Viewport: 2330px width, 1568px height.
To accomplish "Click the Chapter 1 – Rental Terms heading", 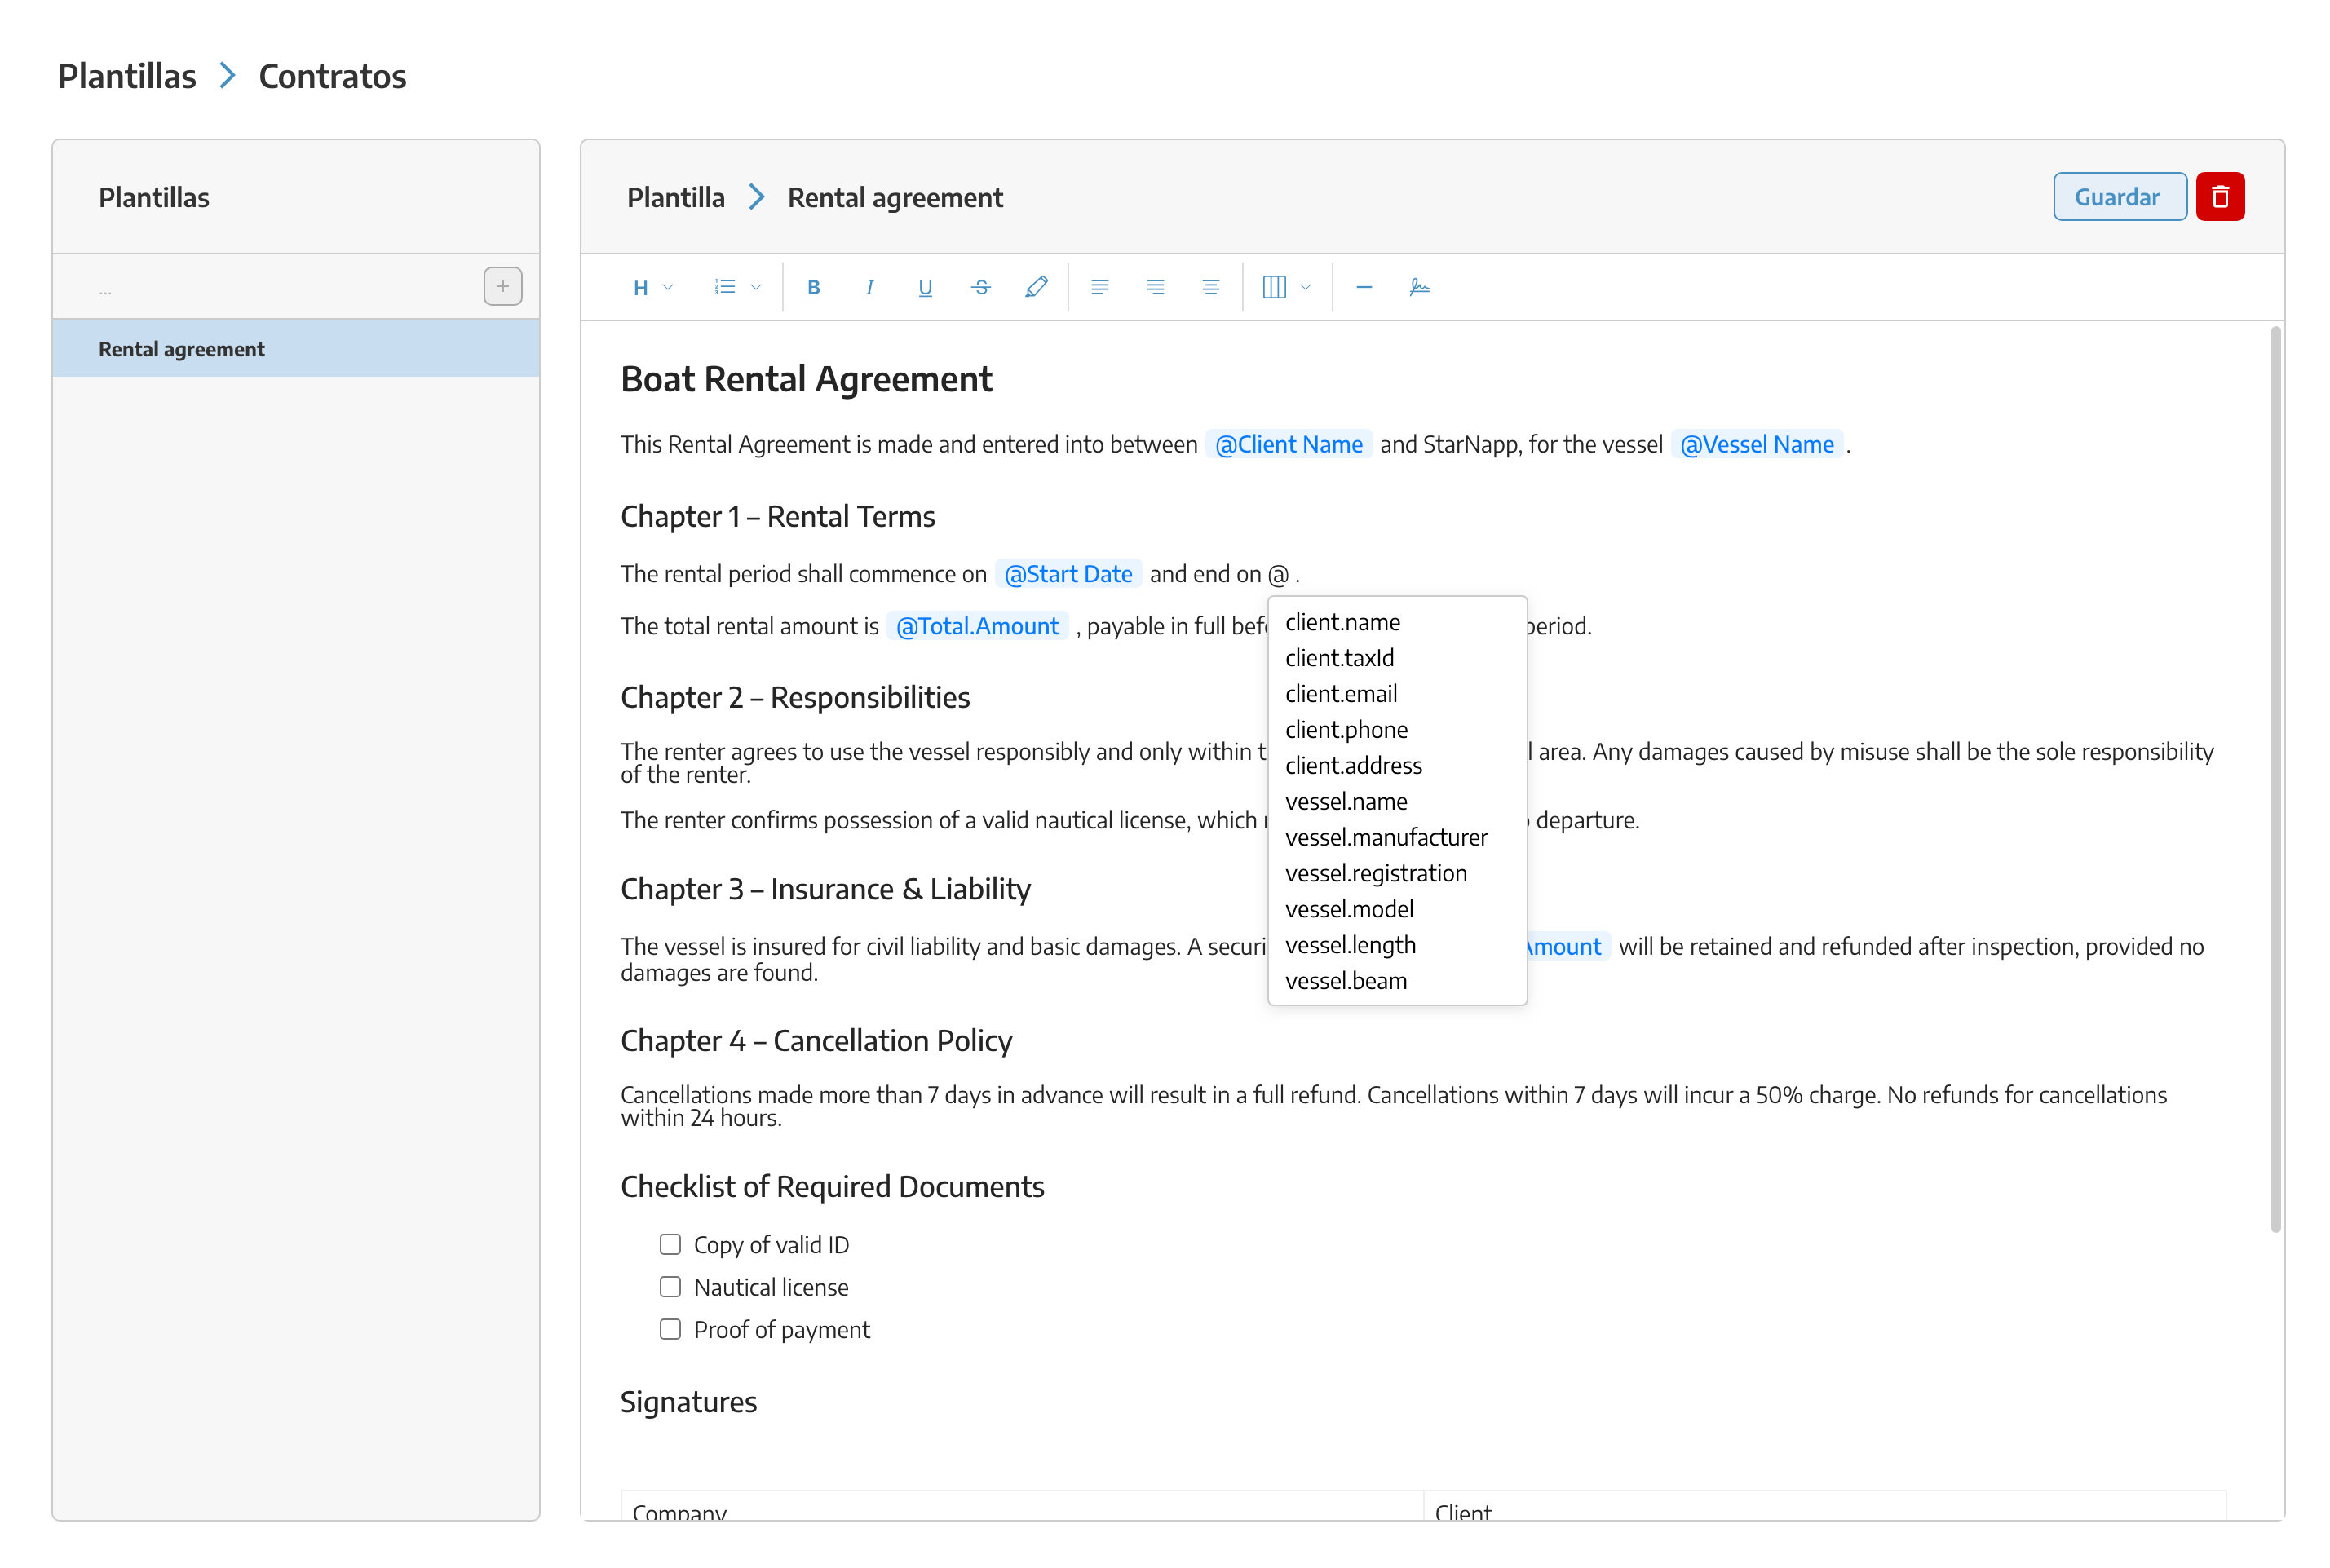I will pos(778,517).
